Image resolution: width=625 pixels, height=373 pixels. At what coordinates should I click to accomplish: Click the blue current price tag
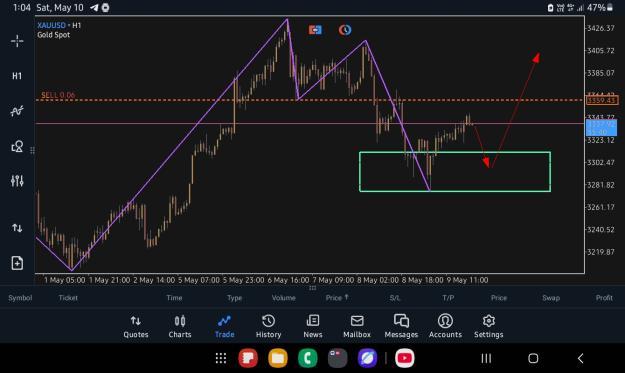(601, 128)
